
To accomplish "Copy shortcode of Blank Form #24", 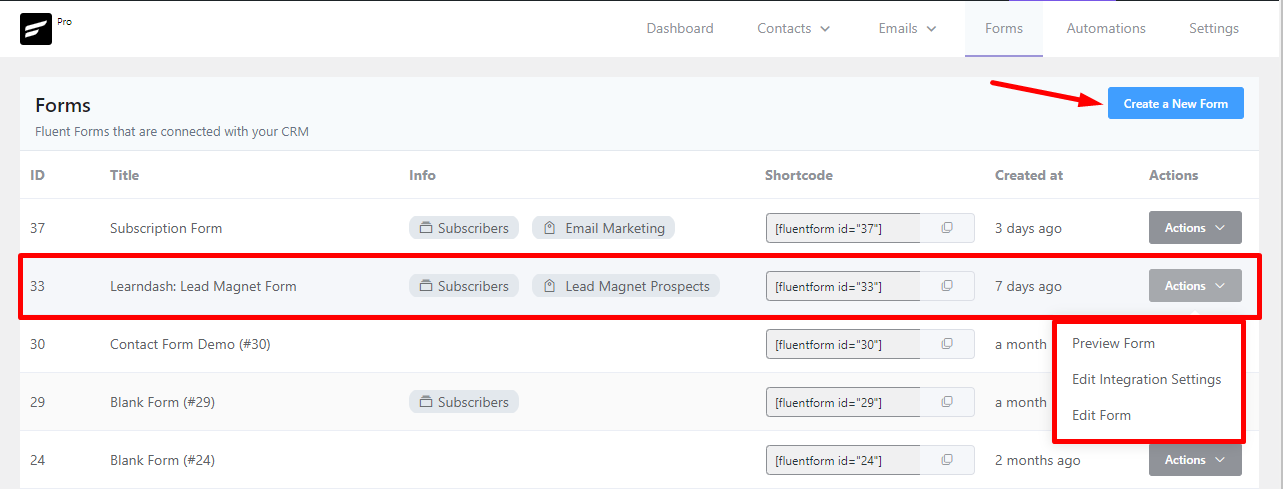I will pos(946,460).
